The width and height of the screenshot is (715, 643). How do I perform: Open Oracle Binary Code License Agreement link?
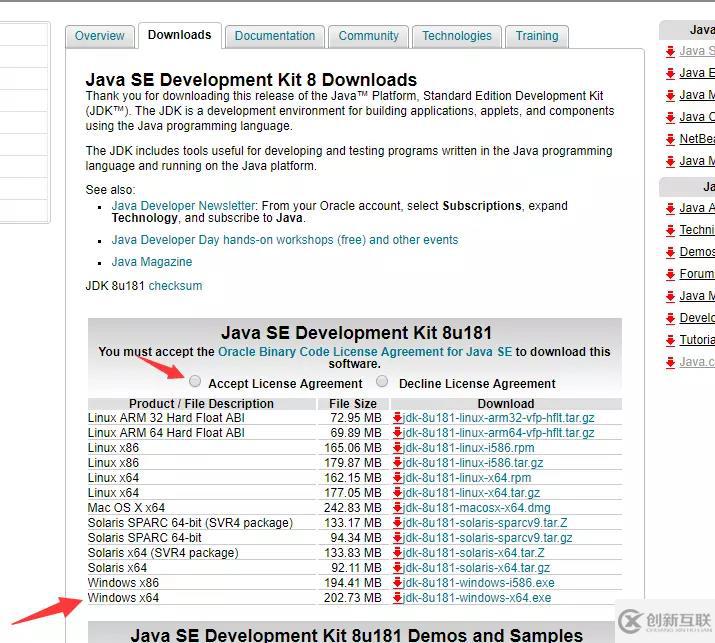pos(365,352)
